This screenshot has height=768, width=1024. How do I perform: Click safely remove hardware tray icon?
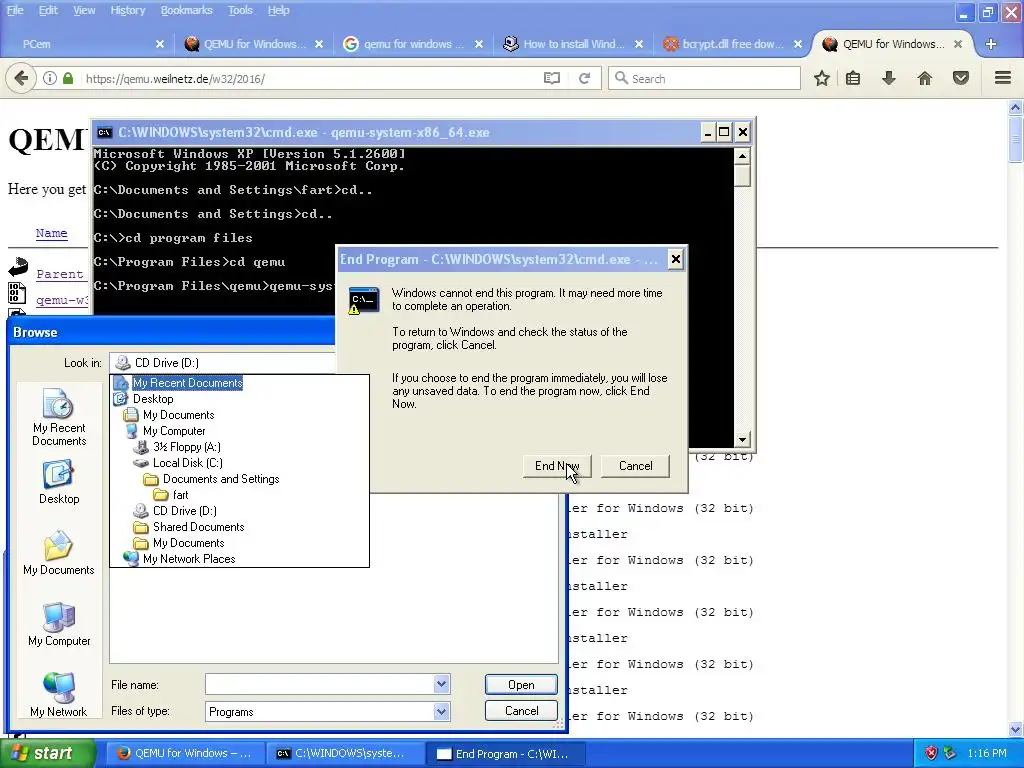point(950,753)
